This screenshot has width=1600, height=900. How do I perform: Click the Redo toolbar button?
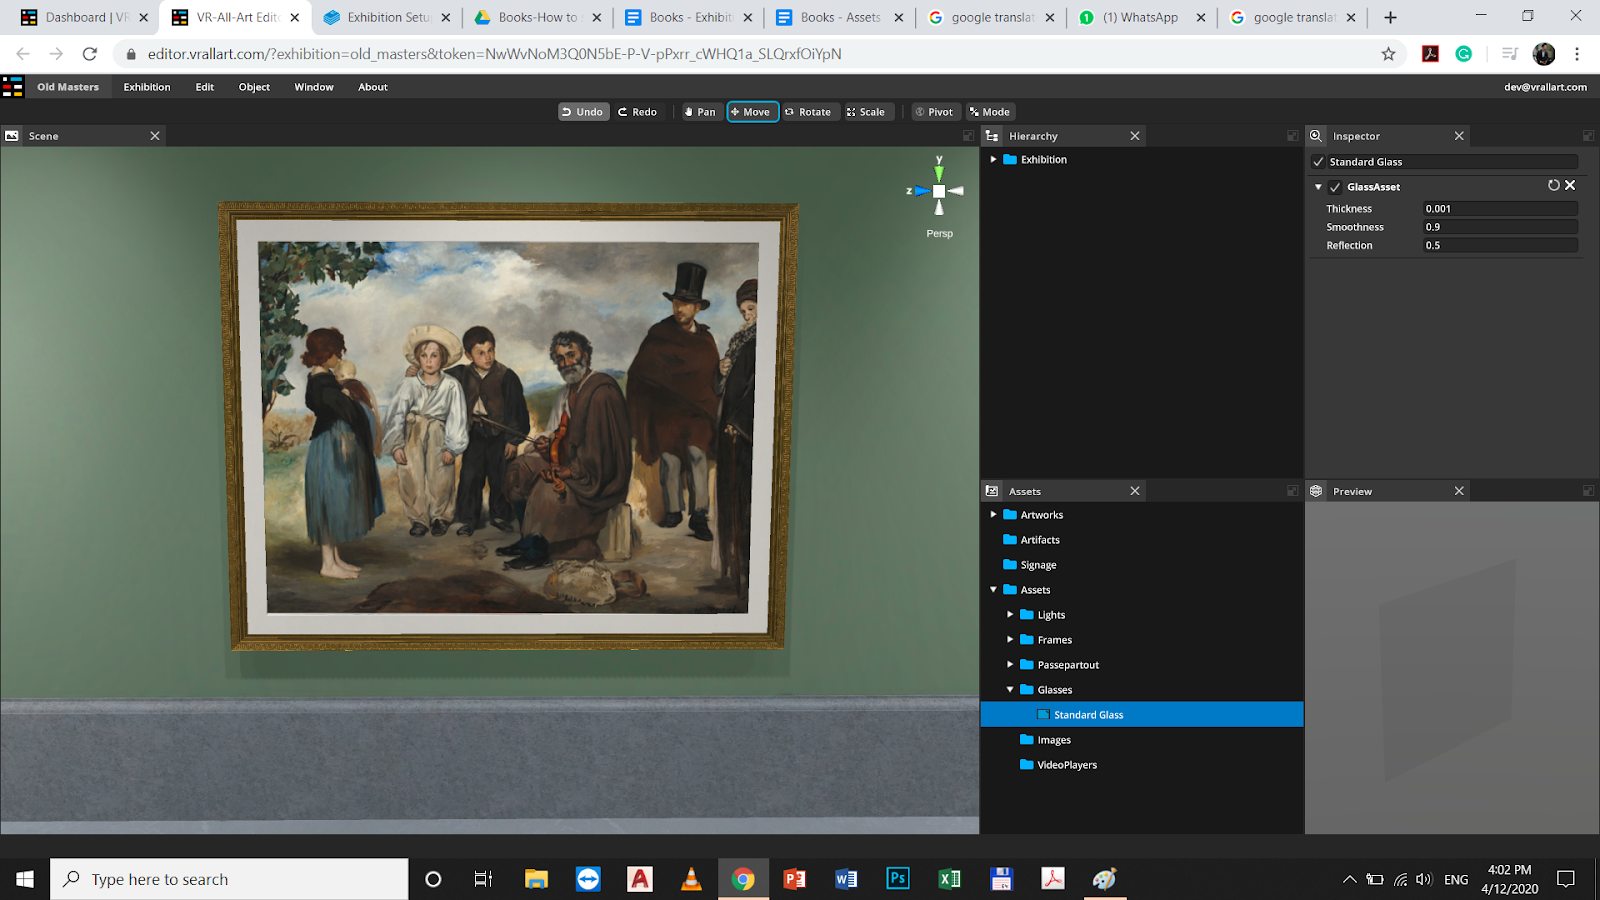[x=637, y=112]
